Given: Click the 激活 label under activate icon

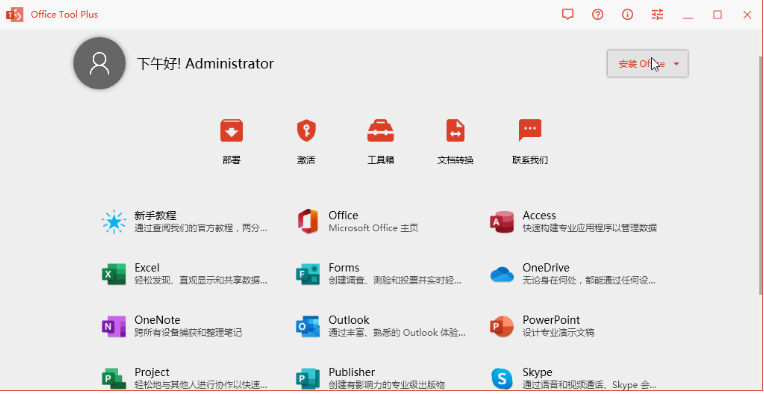Looking at the screenshot, I should pyautogui.click(x=306, y=160).
